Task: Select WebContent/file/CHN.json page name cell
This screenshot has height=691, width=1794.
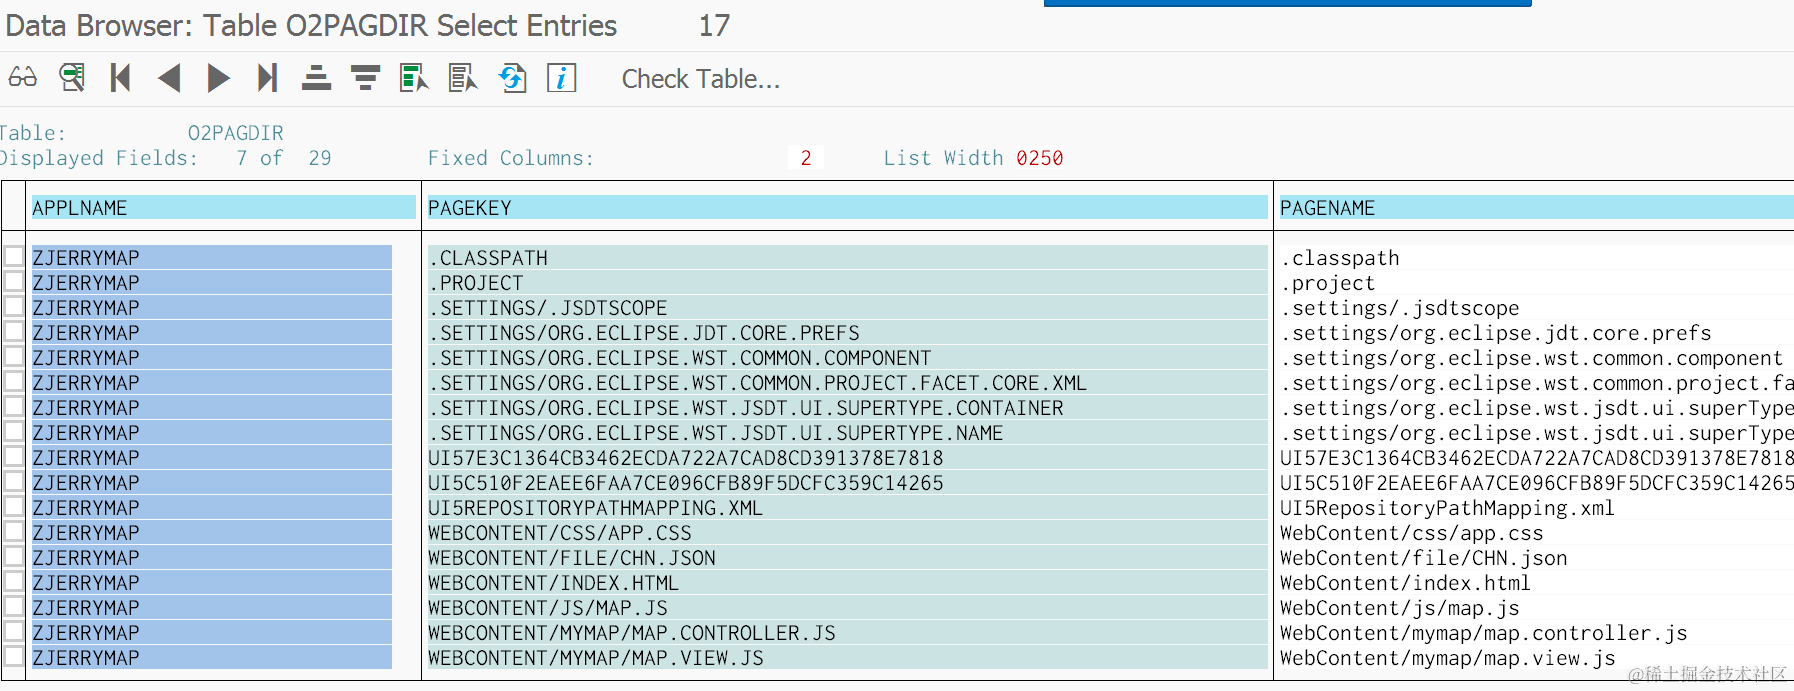Action: [x=1536, y=558]
